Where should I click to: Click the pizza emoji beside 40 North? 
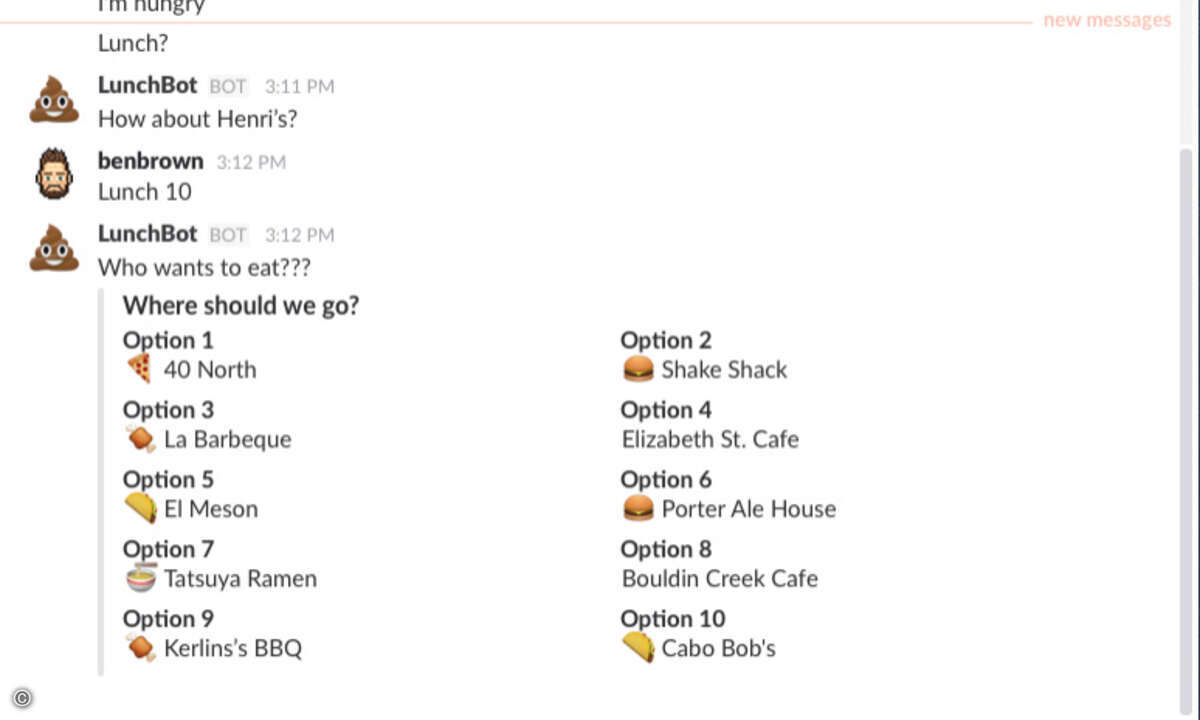coord(139,369)
